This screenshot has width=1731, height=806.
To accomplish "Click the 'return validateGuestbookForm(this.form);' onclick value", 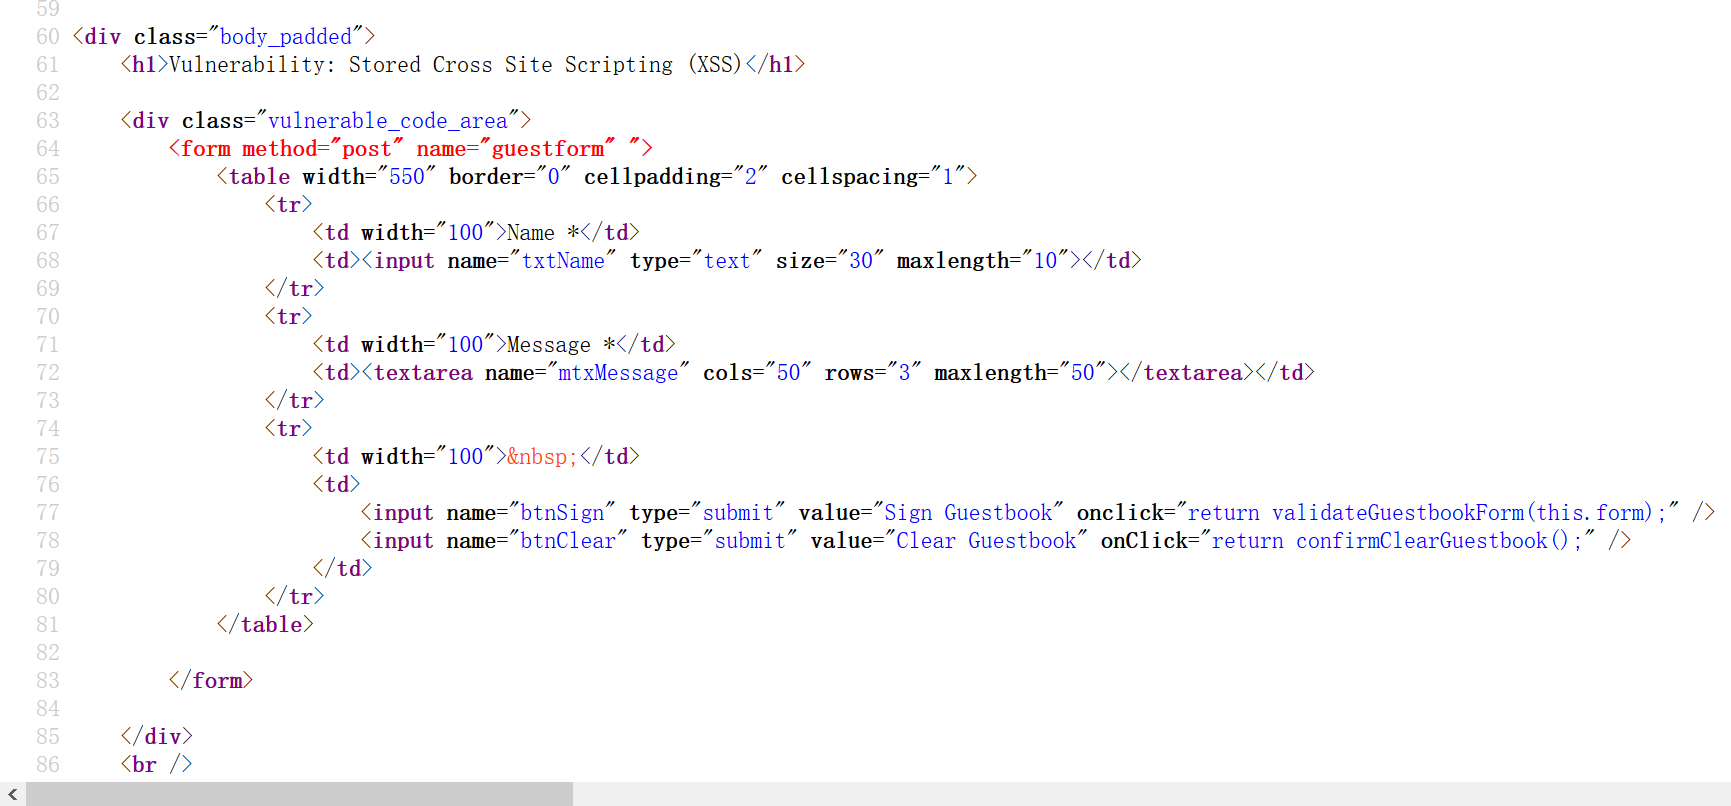I will click(x=1427, y=513).
